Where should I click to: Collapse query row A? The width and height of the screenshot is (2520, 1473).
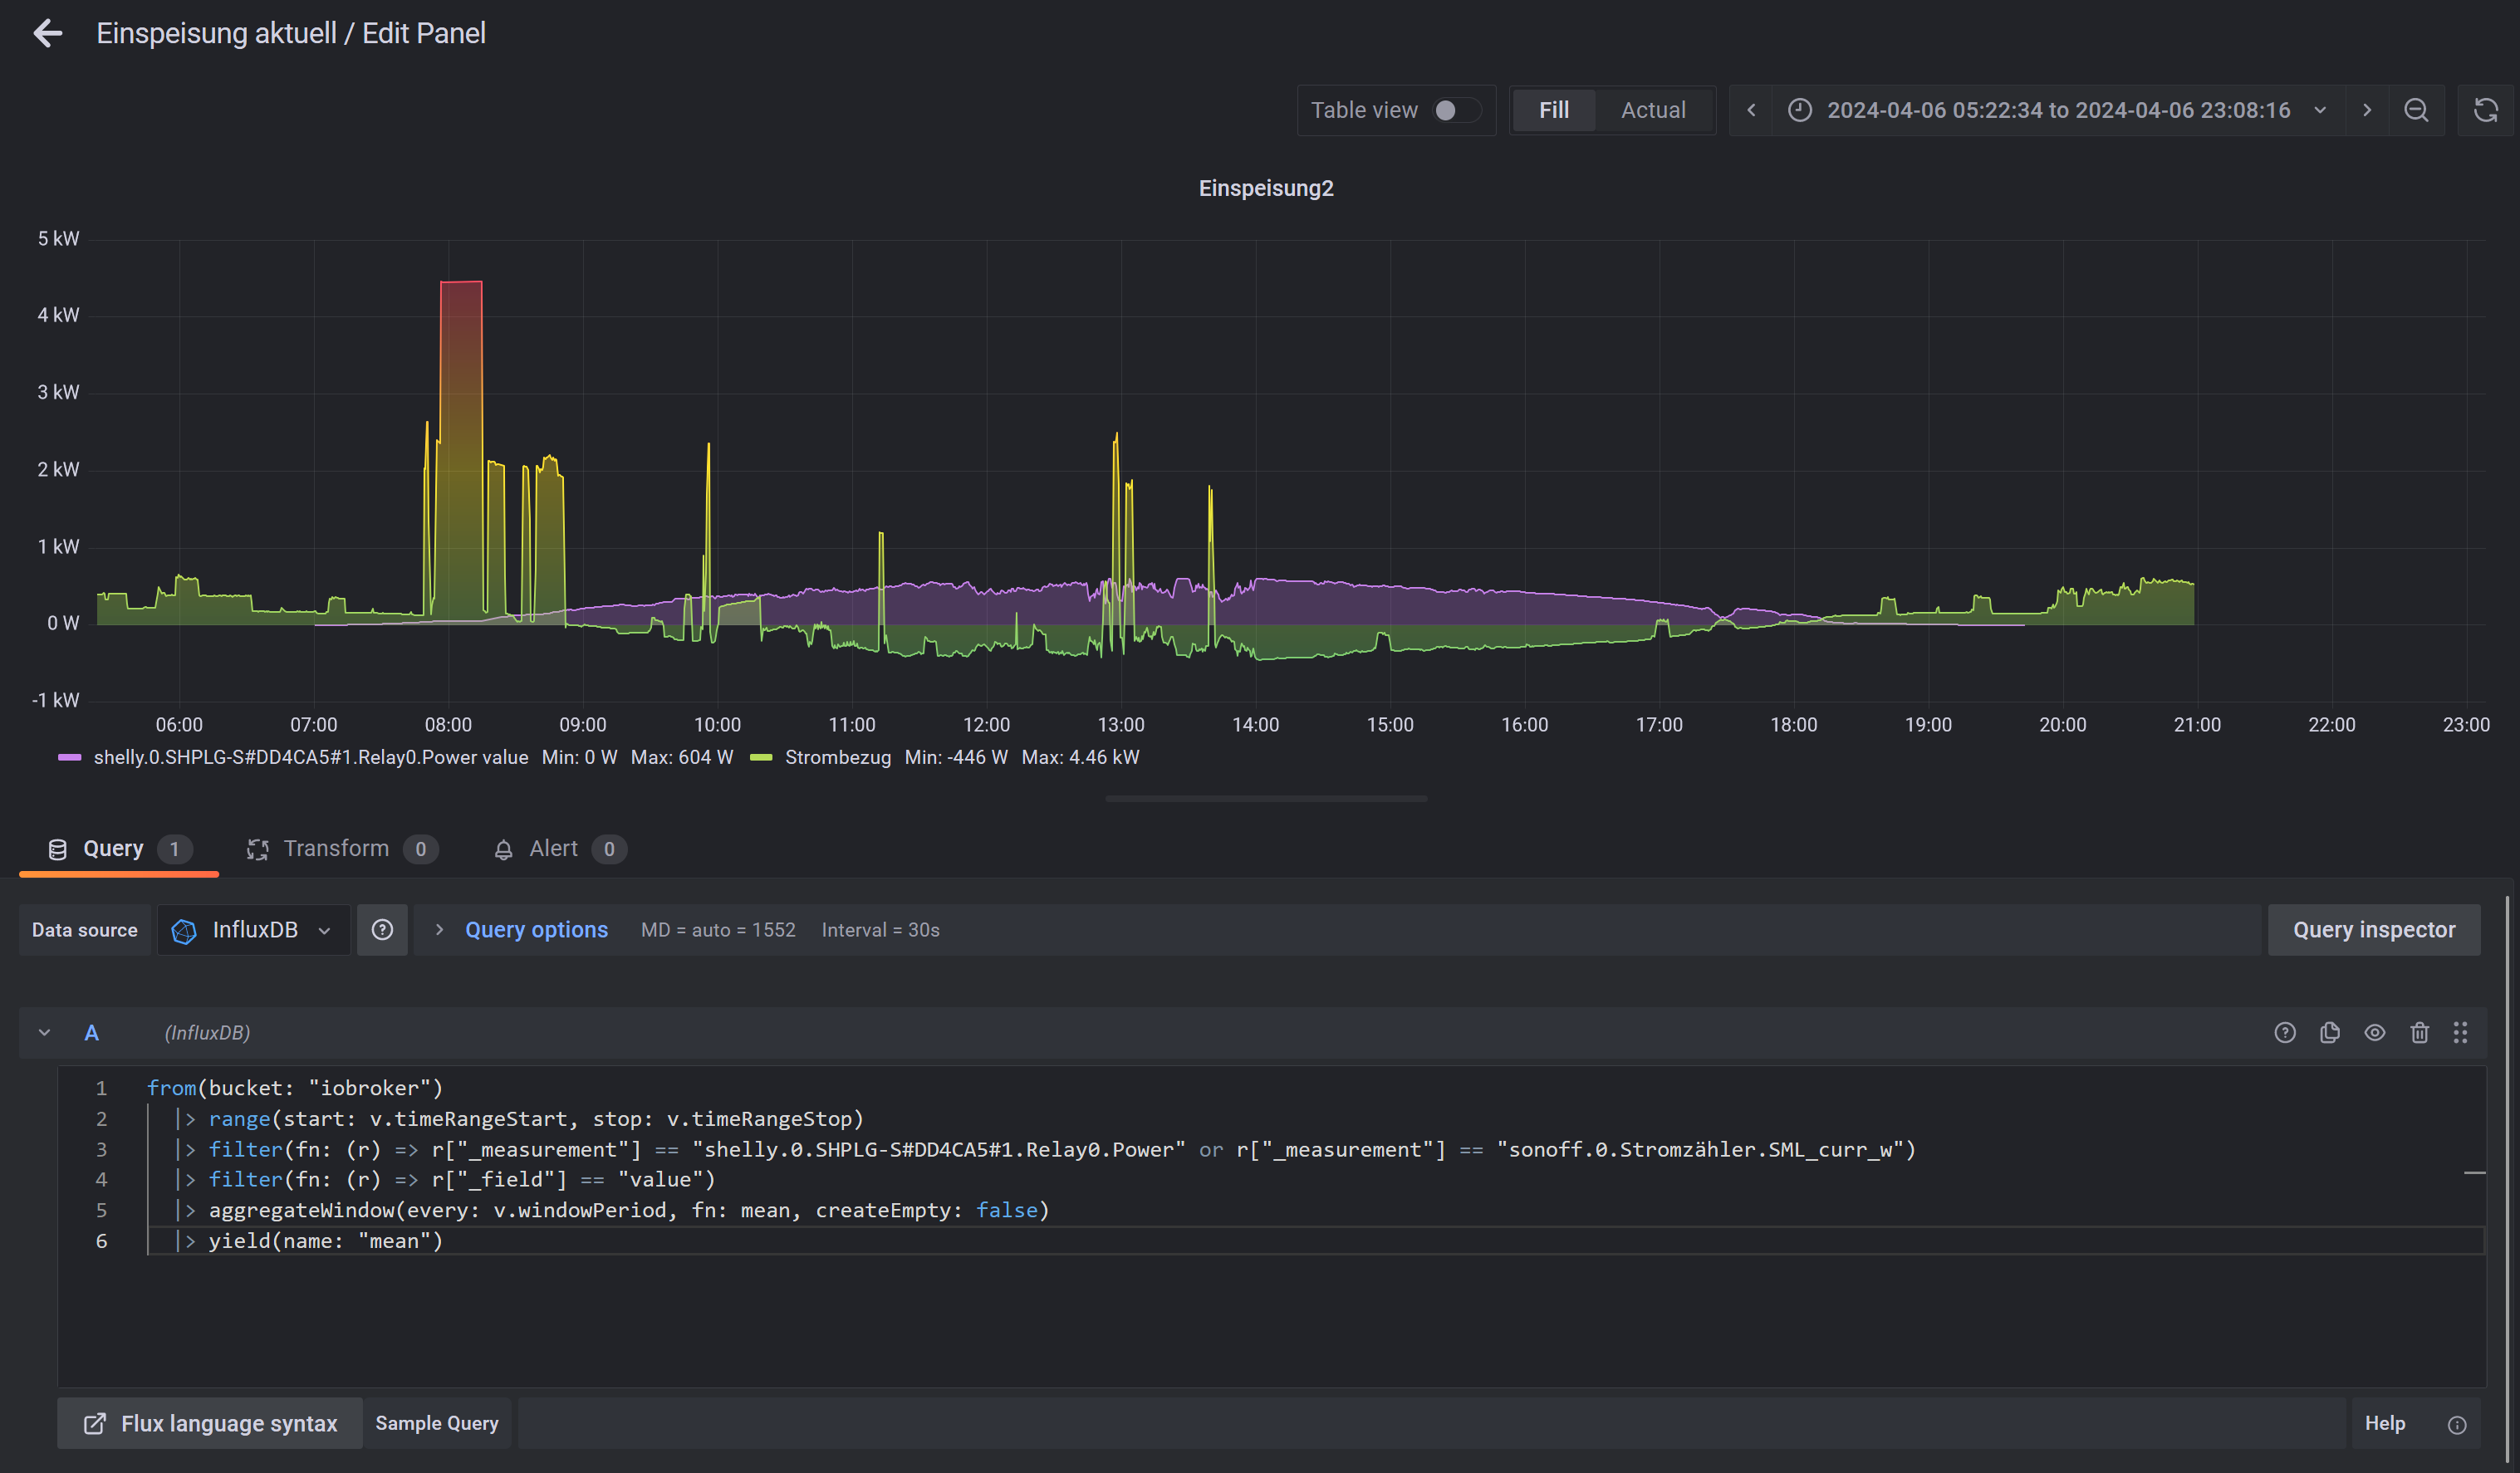[44, 1032]
